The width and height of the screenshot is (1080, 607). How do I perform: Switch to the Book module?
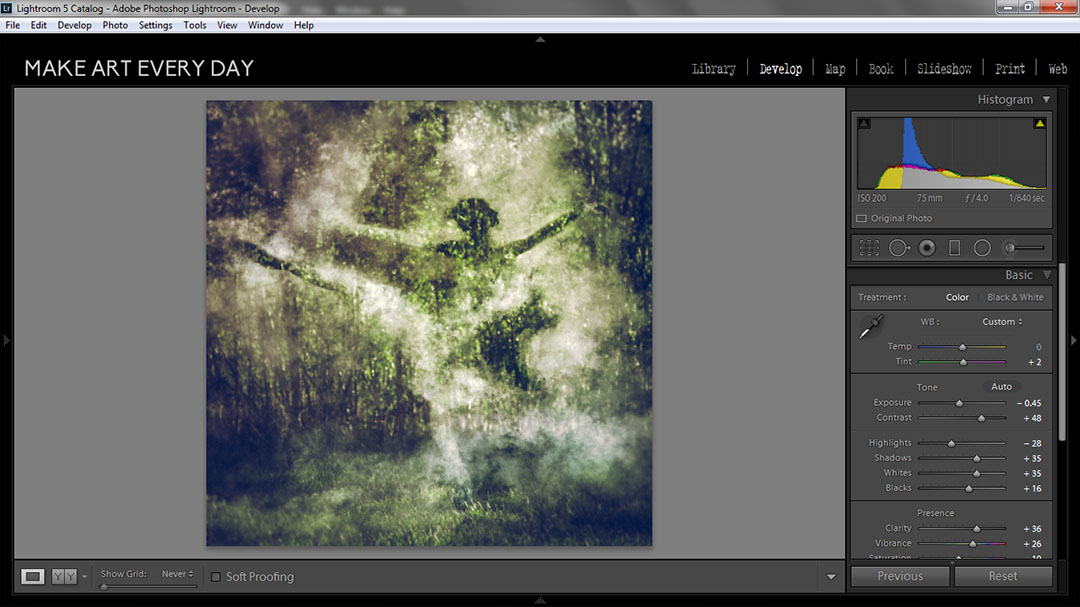[881, 69]
